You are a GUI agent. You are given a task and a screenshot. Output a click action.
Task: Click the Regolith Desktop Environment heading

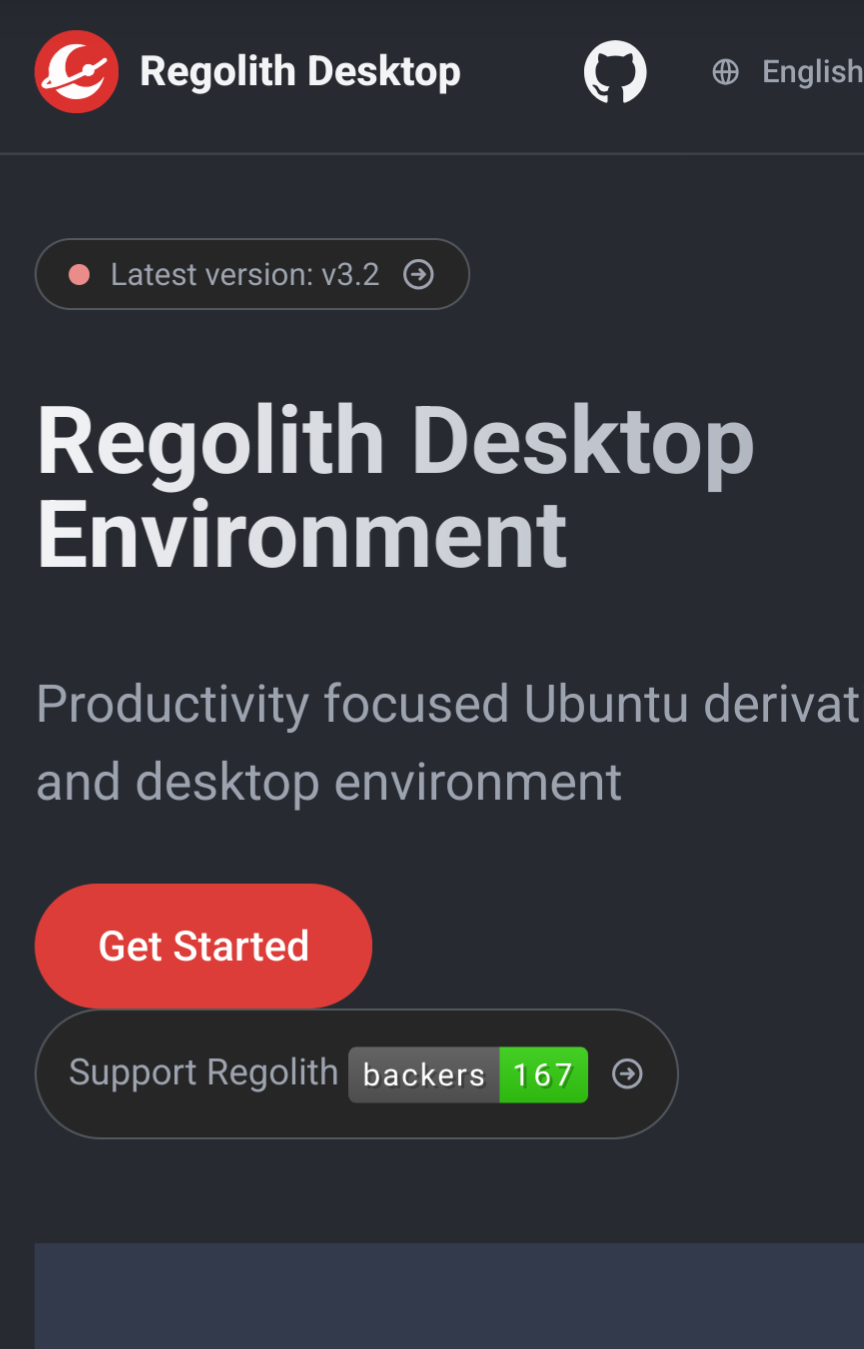tap(395, 442)
